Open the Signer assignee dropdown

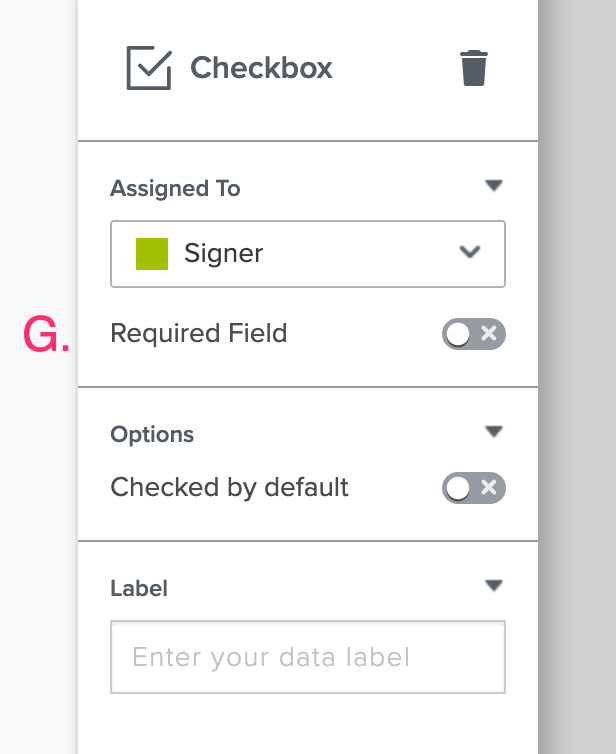(308, 254)
